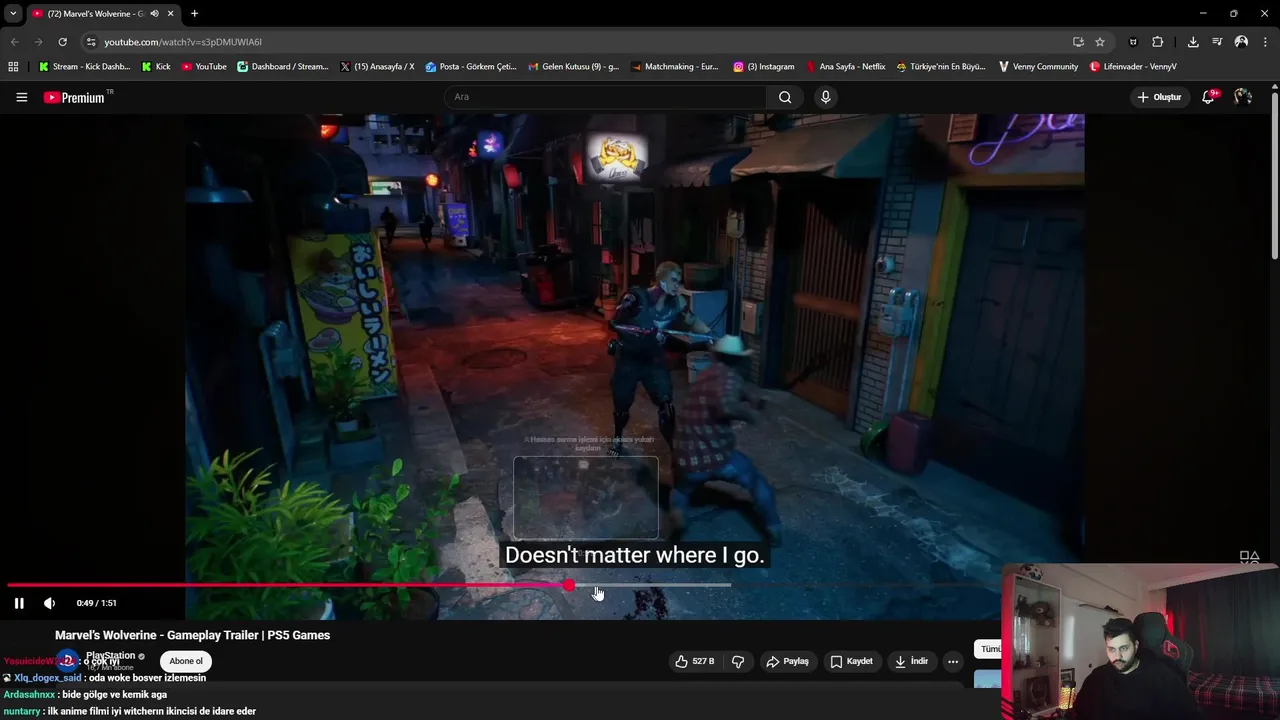Click the 0:49 / 1:51 time display

[x=96, y=603]
